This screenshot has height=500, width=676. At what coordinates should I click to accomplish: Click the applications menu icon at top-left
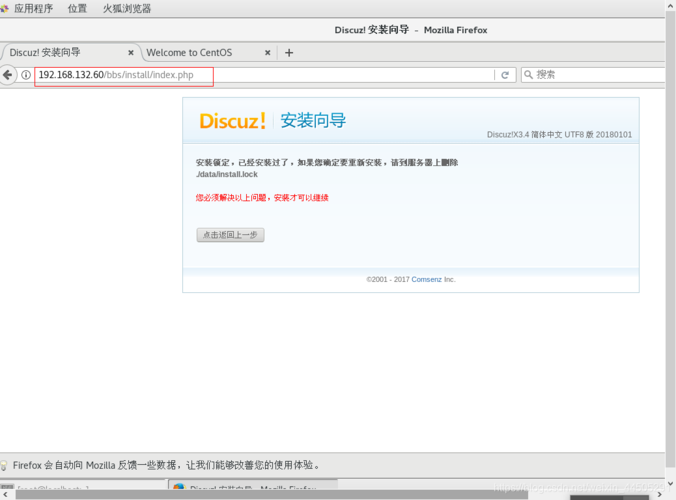(4, 8)
